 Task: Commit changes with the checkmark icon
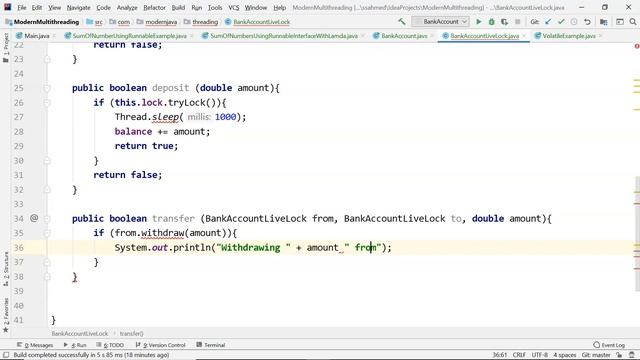561,22
